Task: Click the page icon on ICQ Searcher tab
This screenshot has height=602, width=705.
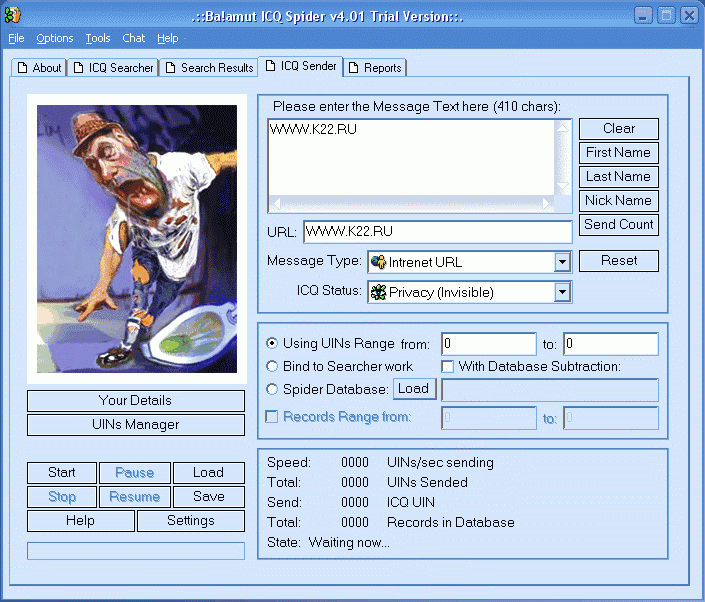Action: click(78, 68)
